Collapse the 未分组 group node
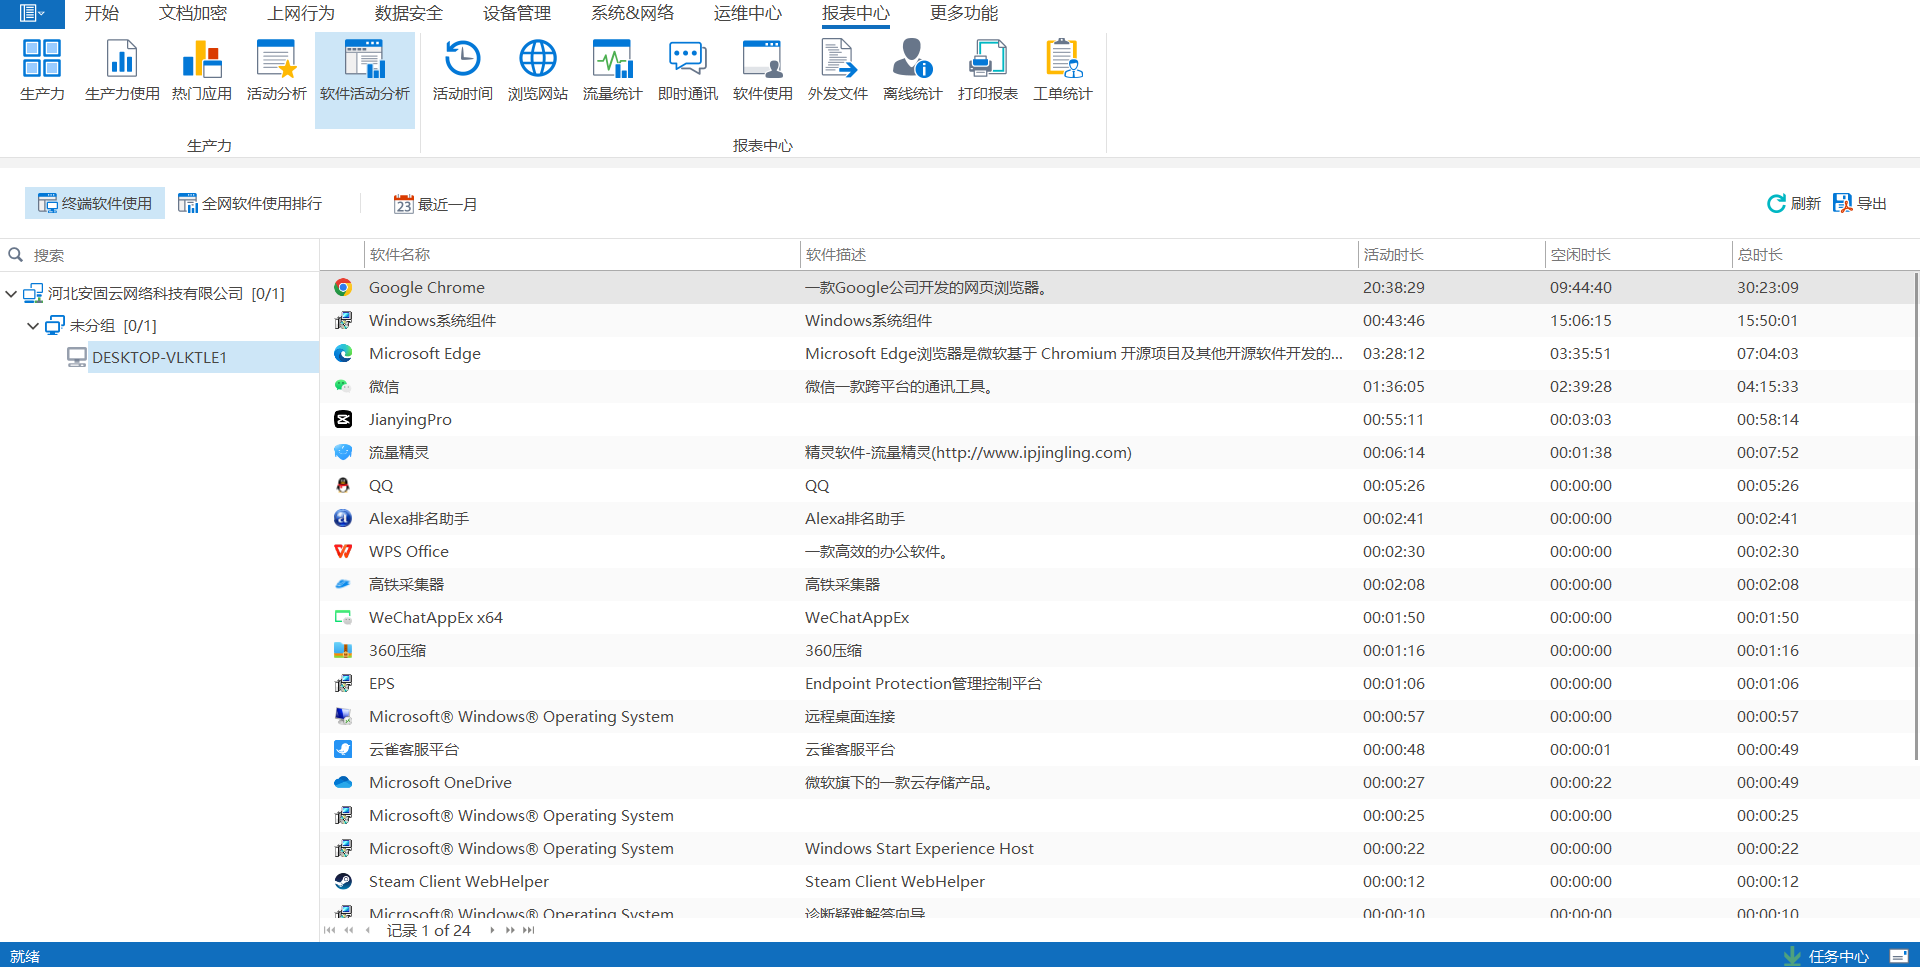The width and height of the screenshot is (1920, 967). click(x=33, y=326)
